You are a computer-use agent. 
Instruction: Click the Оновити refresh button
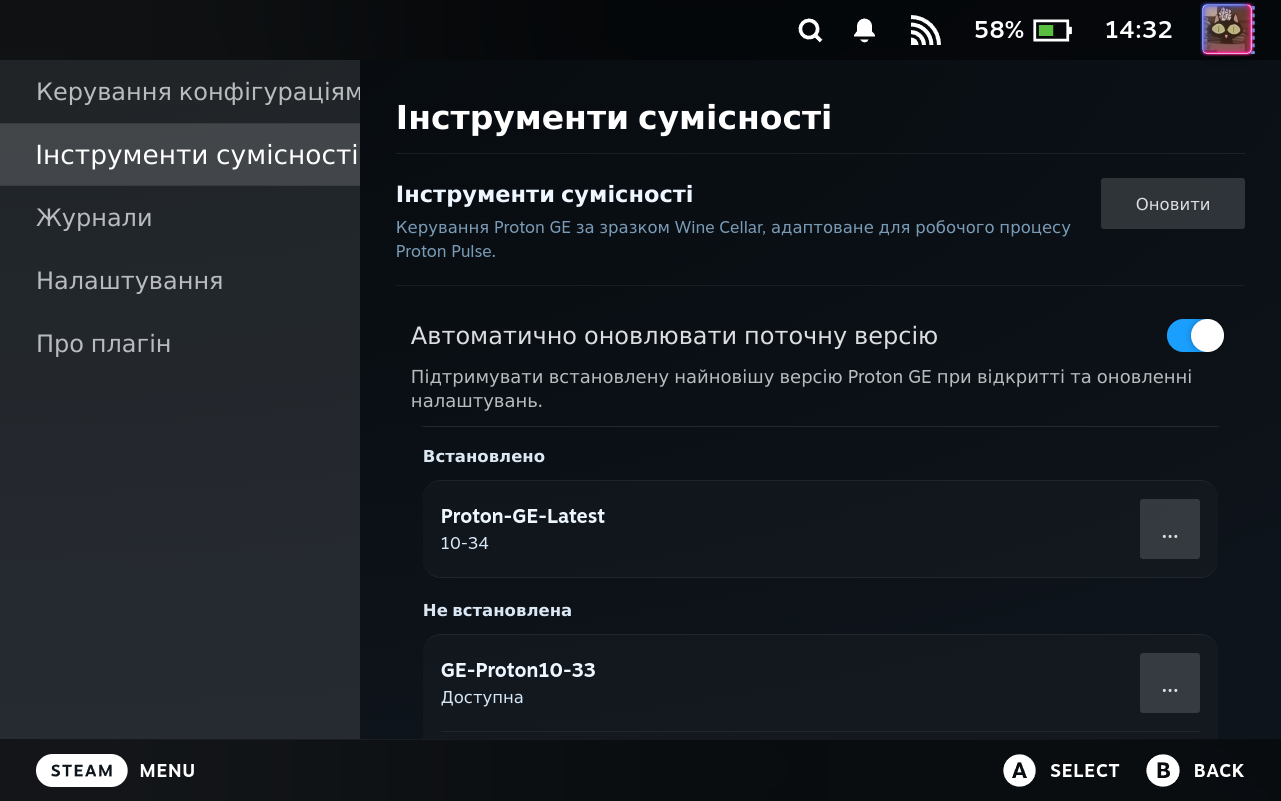tap(1173, 204)
